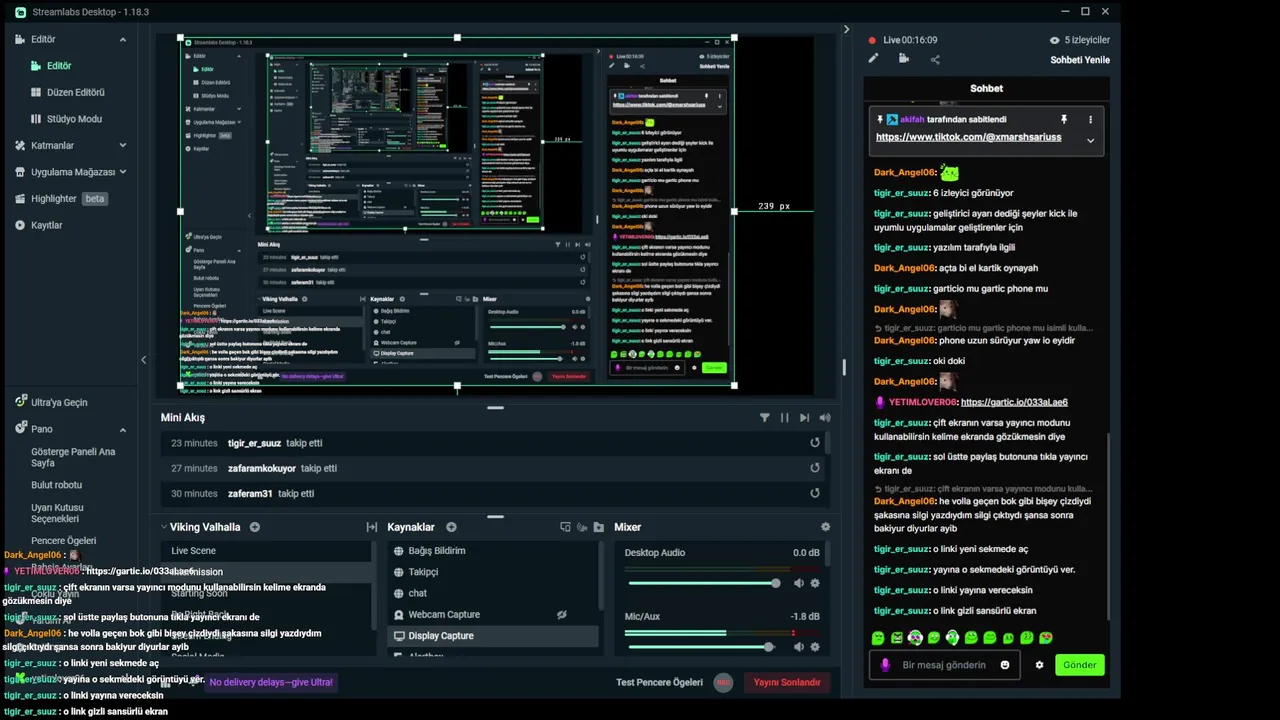Toggle recording with the REC button
The width and height of the screenshot is (1280, 720).
(x=723, y=682)
